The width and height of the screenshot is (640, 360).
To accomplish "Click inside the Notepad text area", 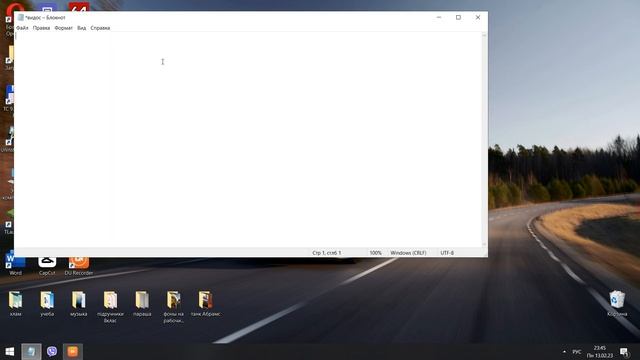I will coord(248,139).
